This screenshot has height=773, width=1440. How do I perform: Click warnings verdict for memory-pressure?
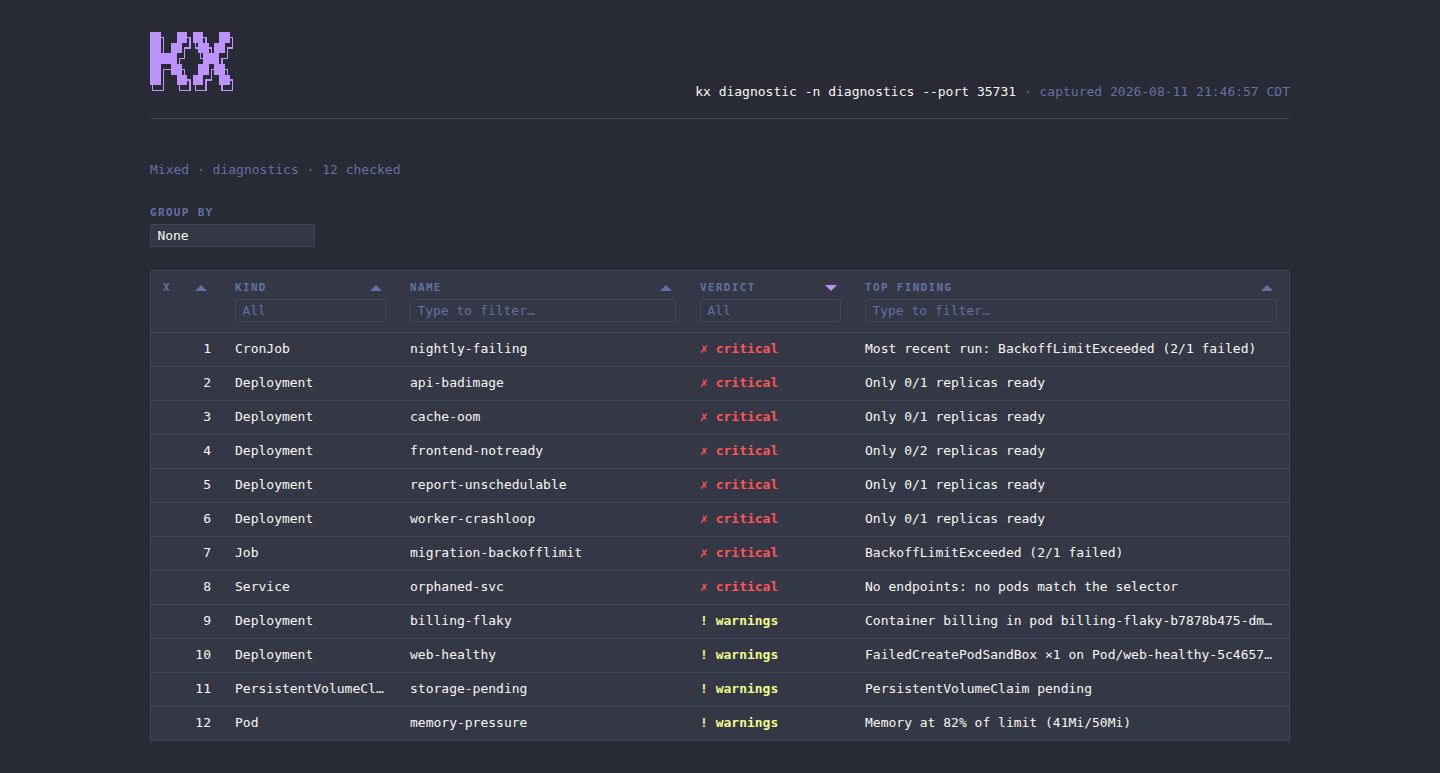[739, 723]
